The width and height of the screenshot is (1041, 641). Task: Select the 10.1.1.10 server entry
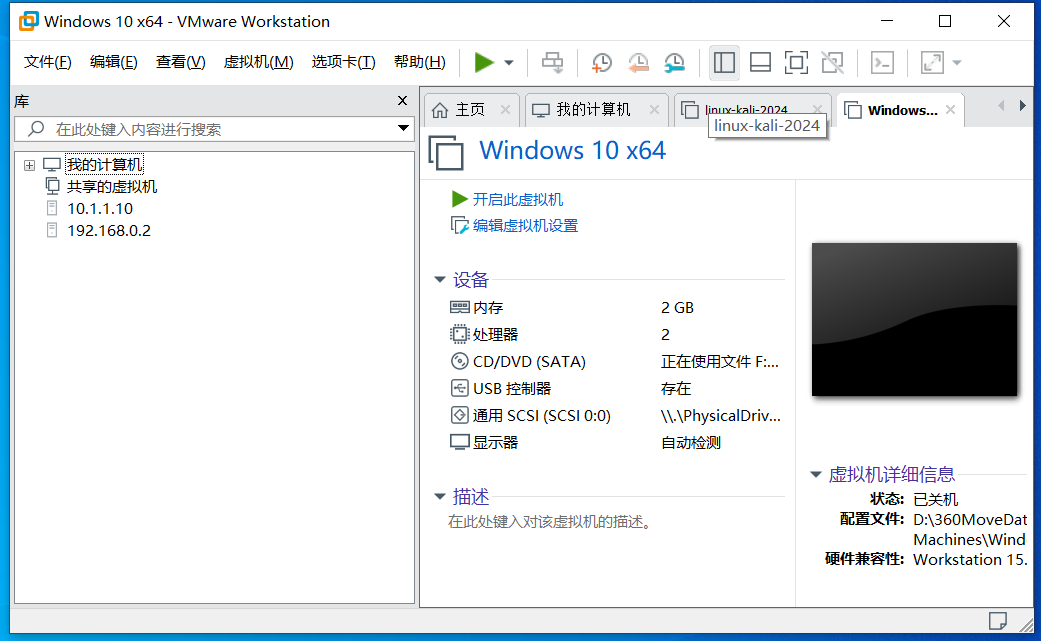[x=100, y=208]
